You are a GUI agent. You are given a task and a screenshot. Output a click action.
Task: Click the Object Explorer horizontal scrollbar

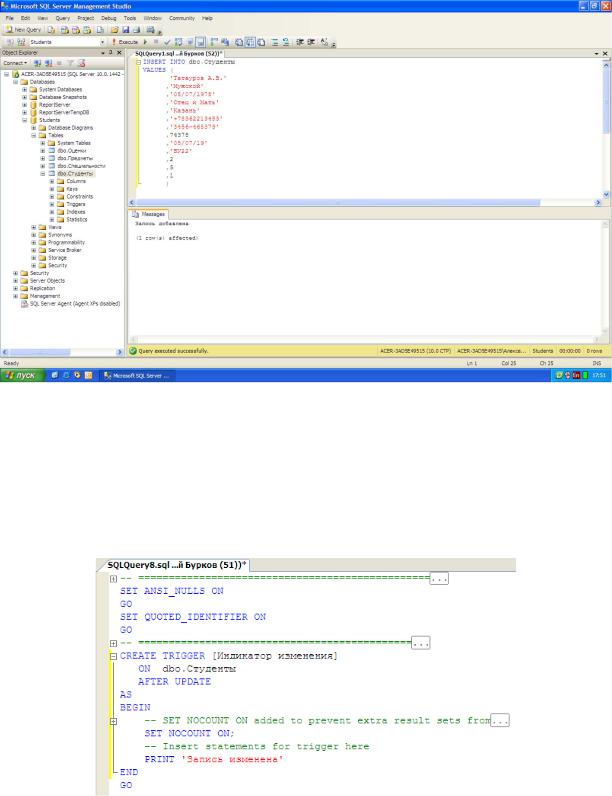(x=62, y=352)
